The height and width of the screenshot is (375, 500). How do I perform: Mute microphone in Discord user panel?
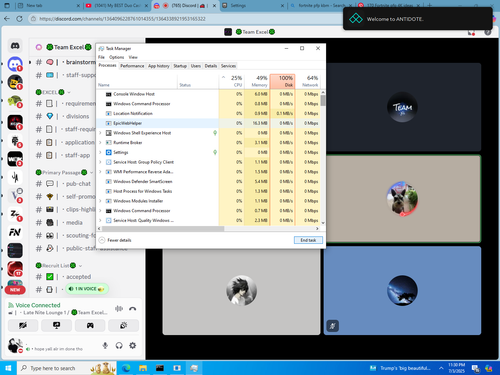click(x=105, y=346)
